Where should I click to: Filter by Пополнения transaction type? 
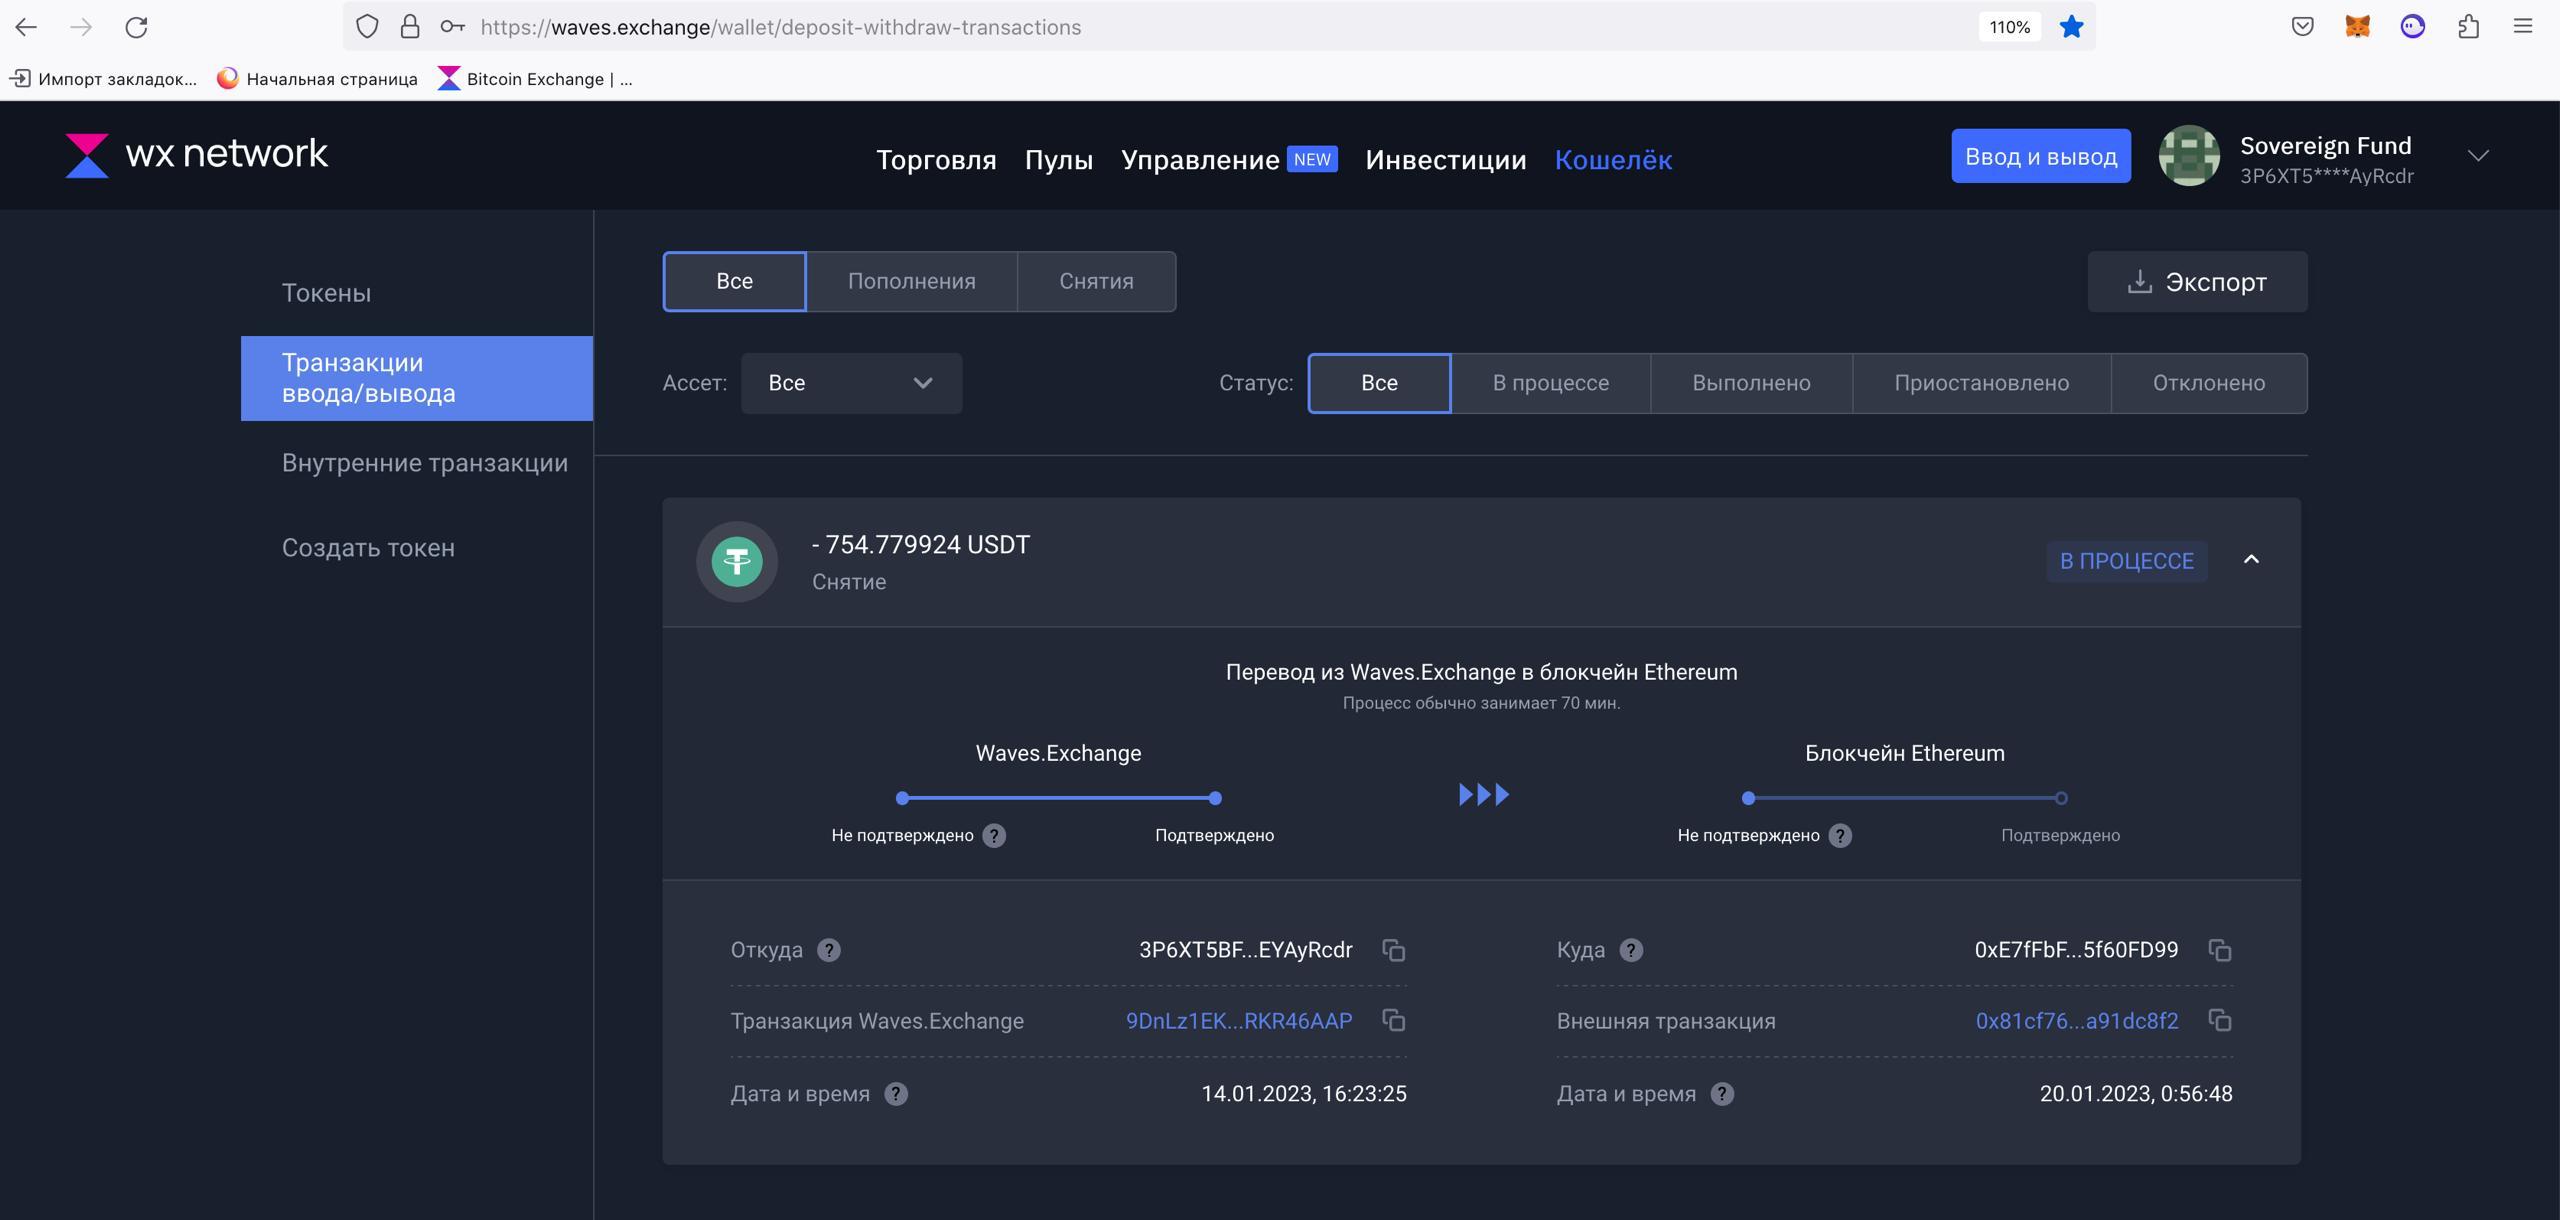[911, 282]
